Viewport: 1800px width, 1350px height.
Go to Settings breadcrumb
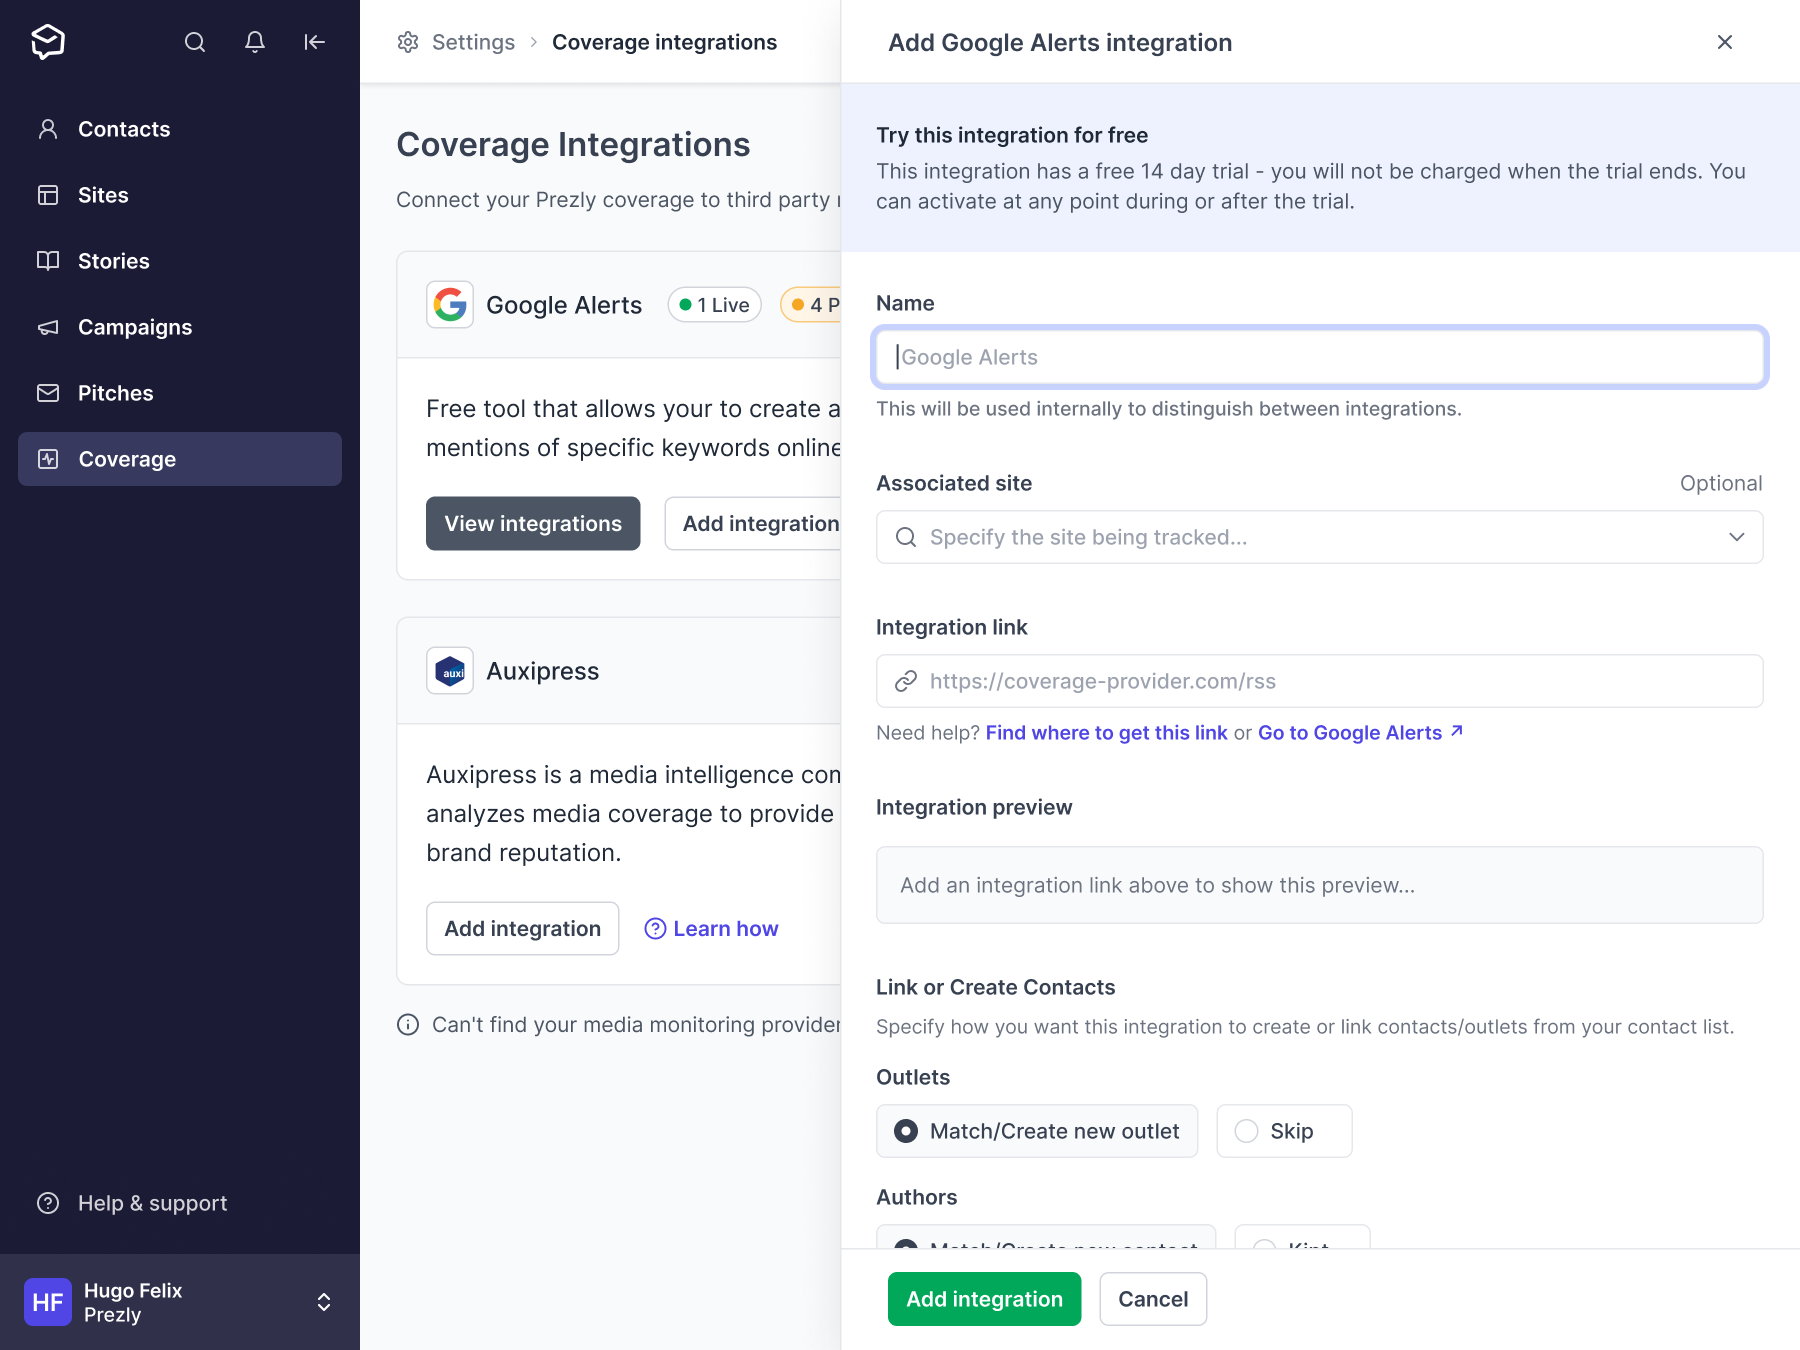pyautogui.click(x=473, y=42)
